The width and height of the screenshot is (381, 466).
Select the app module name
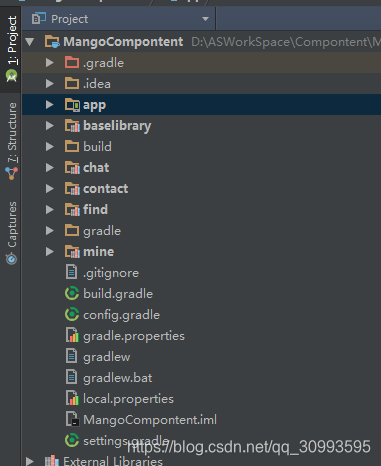coord(95,106)
